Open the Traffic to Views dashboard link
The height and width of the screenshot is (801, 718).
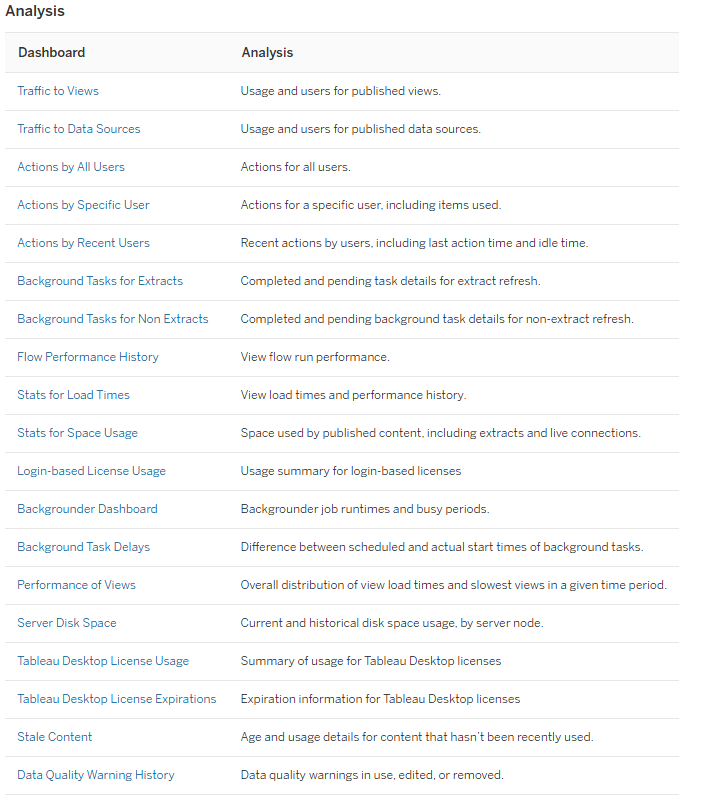[58, 91]
